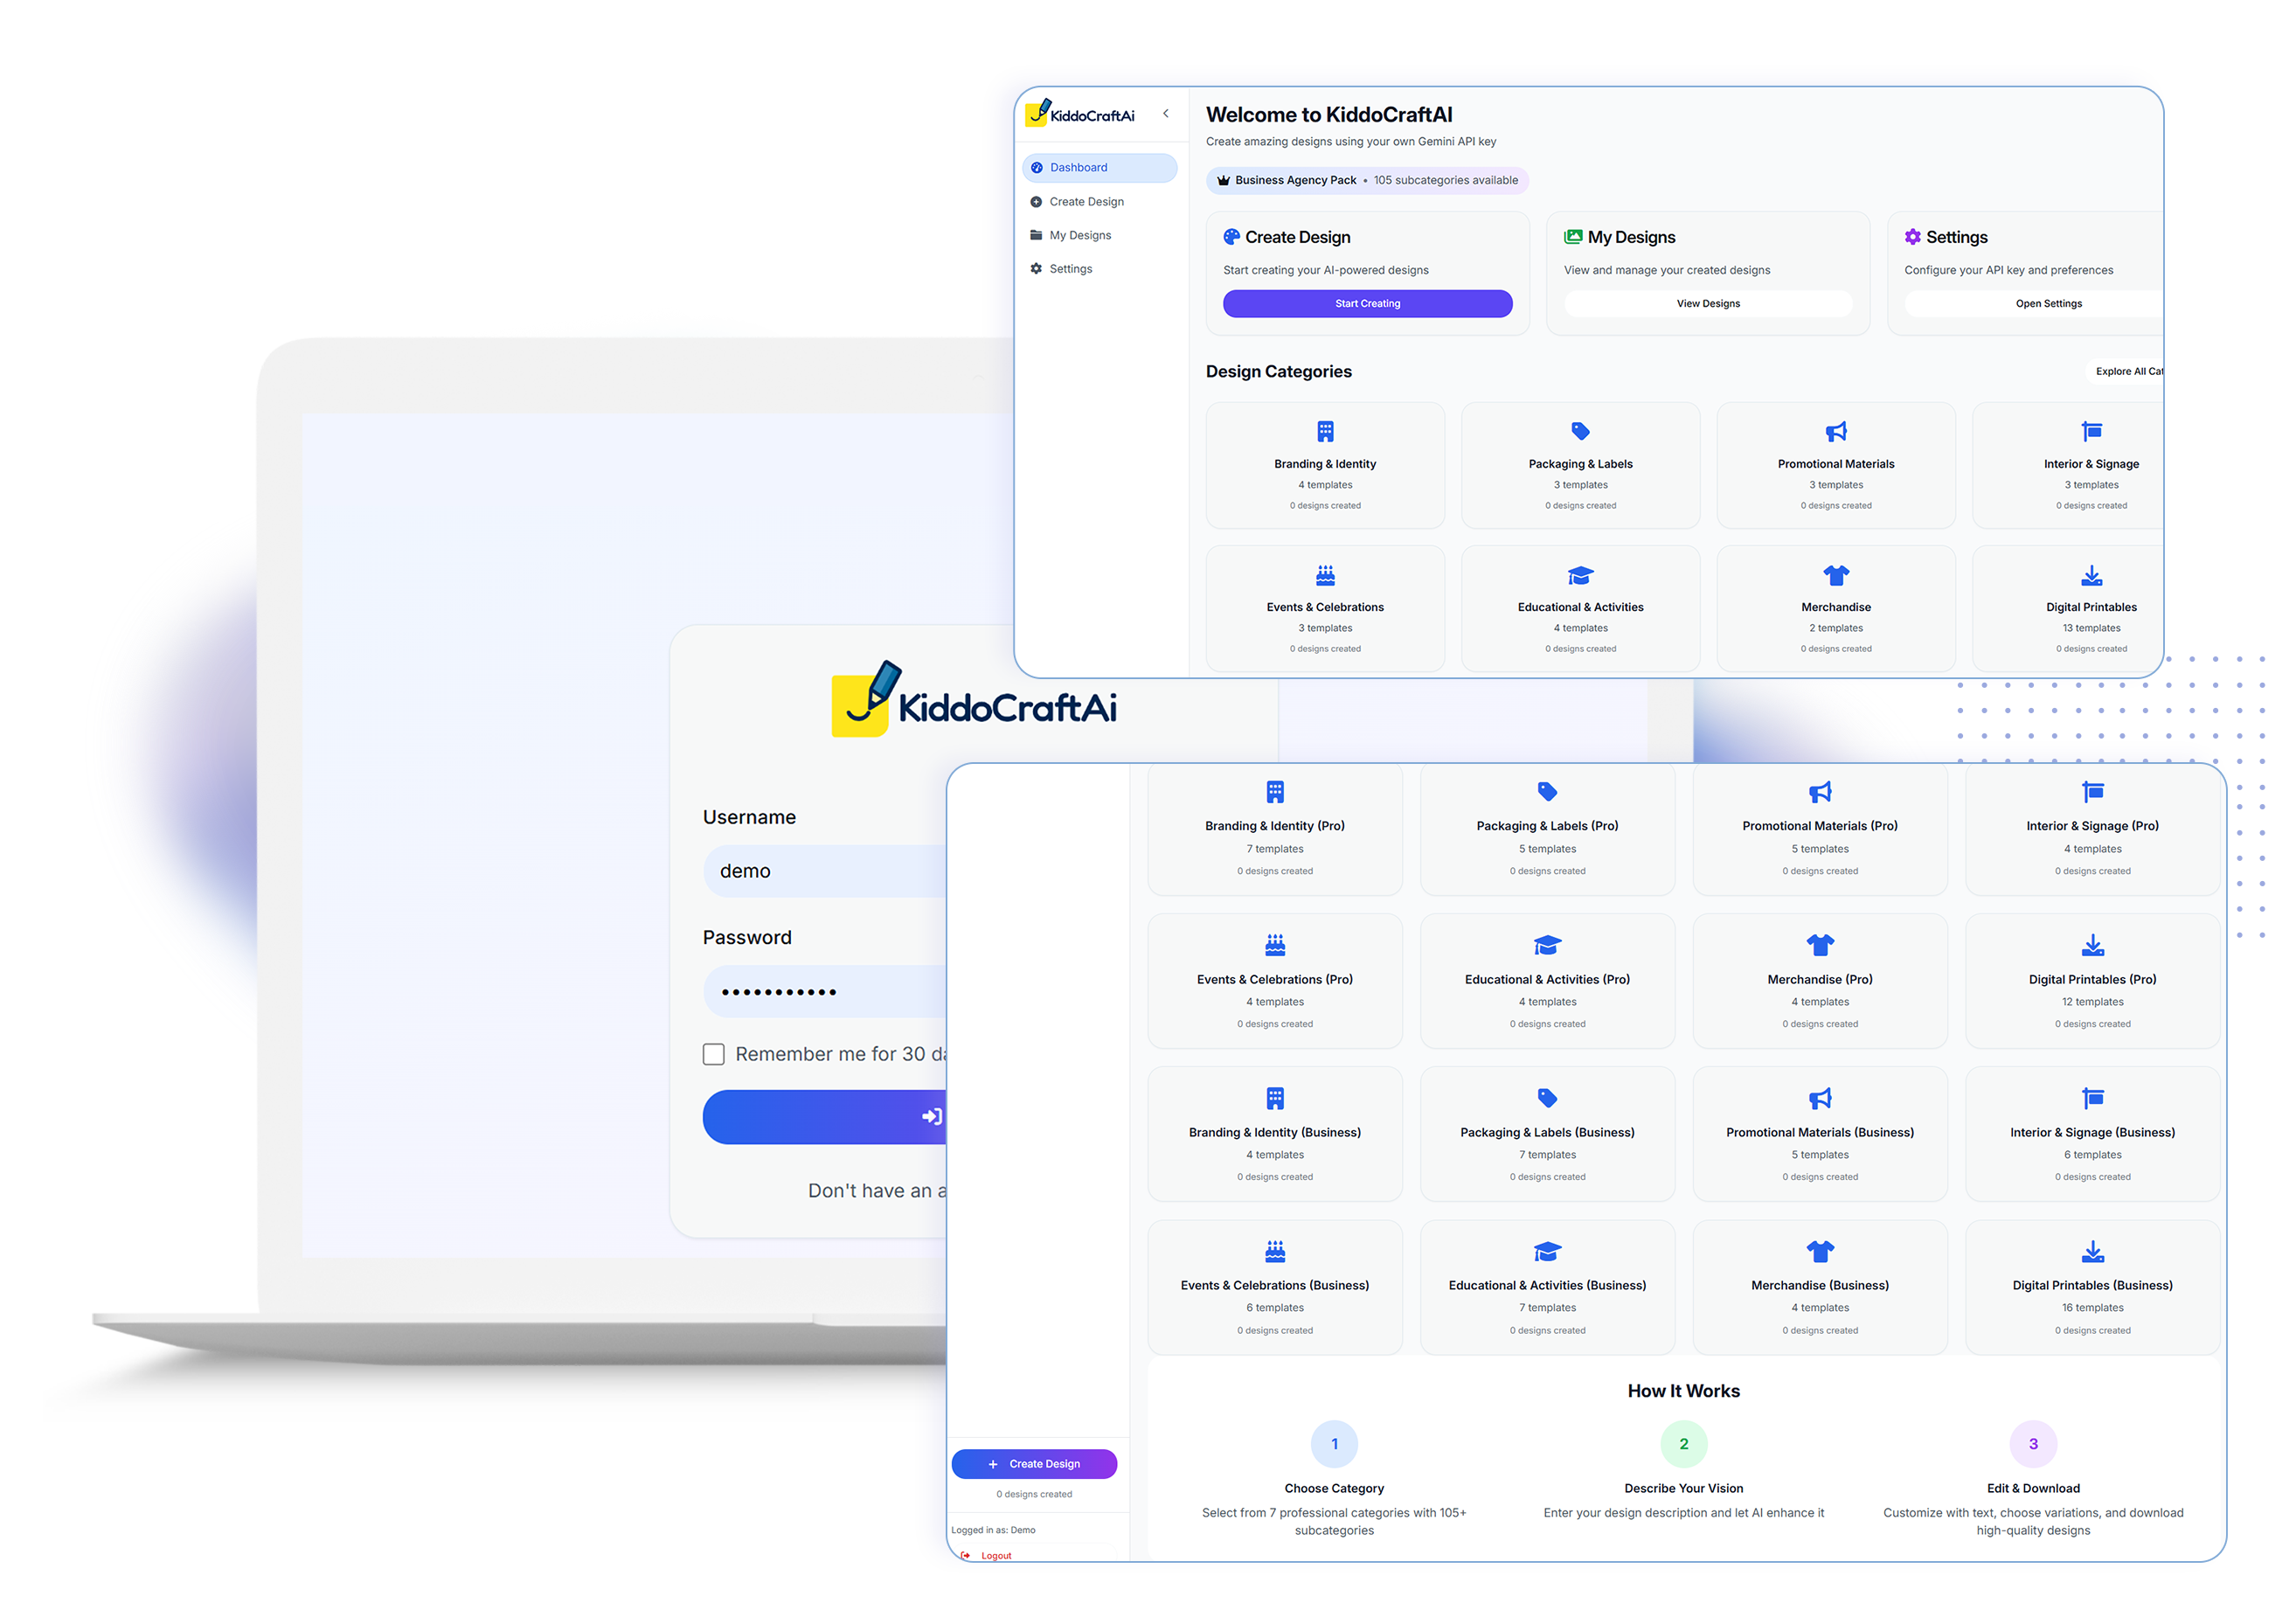Screen dimensions: 2296x1624
Task: Click step 2 Describe Your Vision circle
Action: pos(1683,1443)
